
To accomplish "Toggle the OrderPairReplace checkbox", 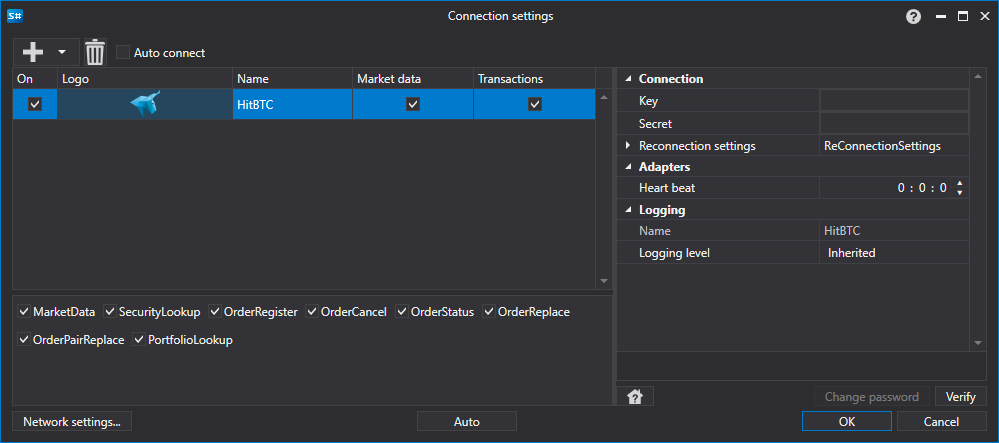I will 24,340.
